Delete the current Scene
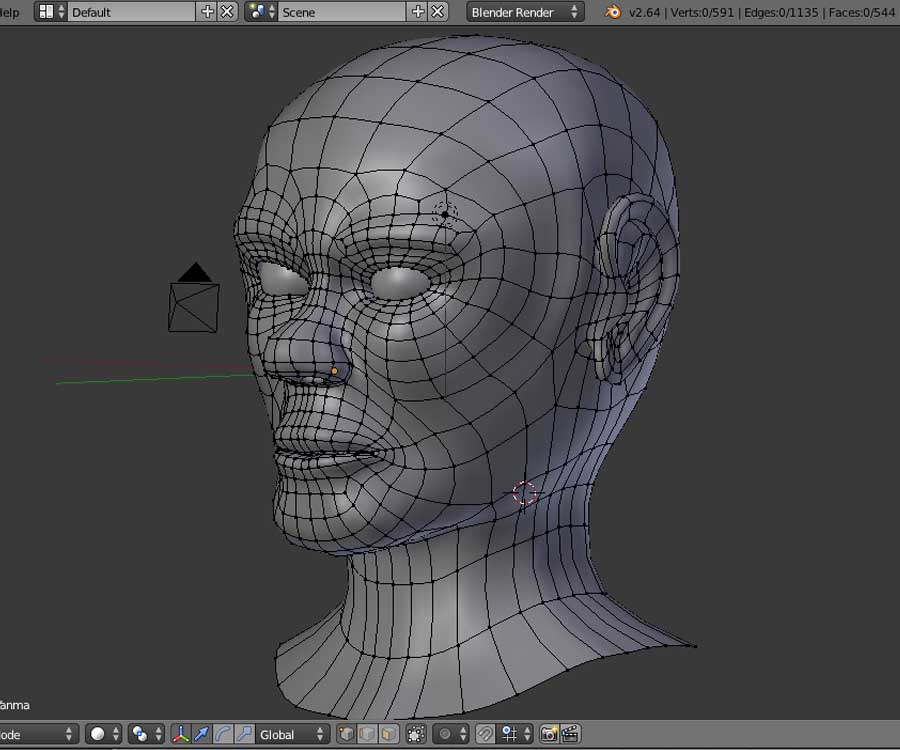 point(438,12)
